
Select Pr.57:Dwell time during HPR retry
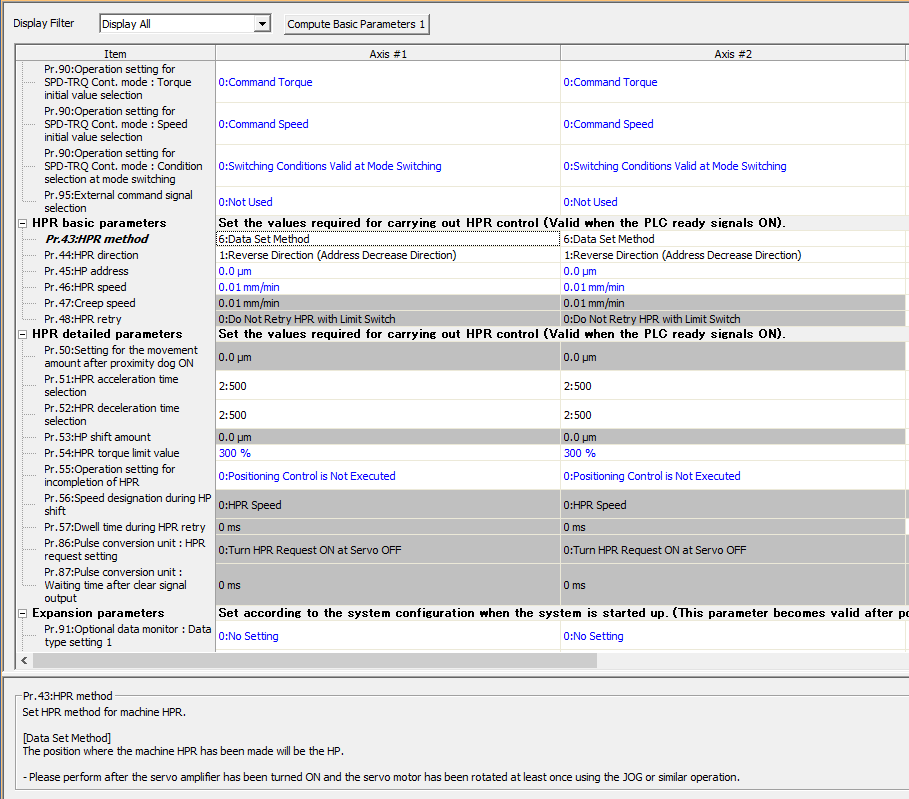pos(125,527)
